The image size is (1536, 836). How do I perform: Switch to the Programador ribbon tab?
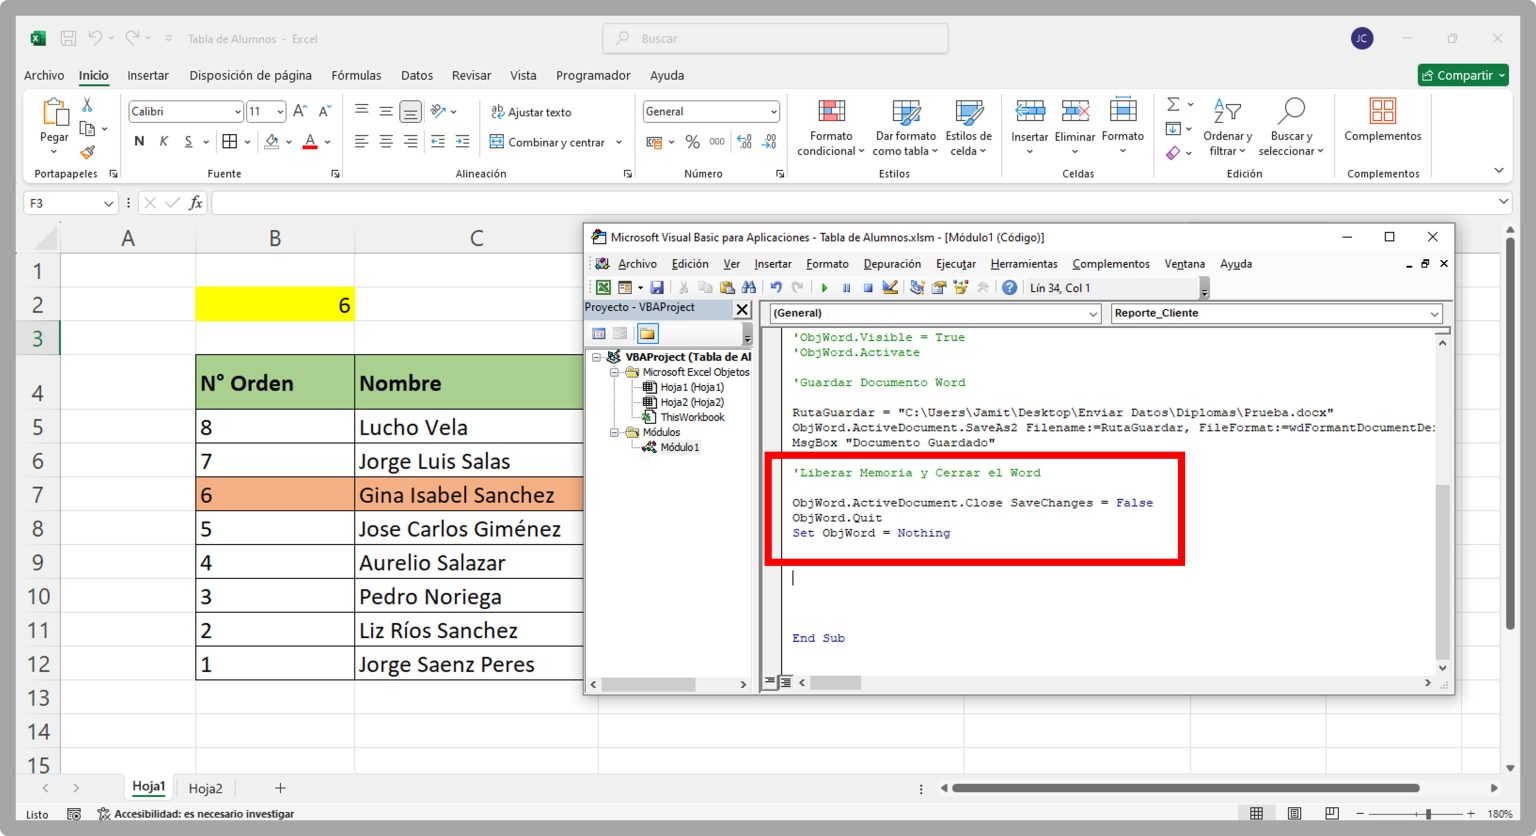[x=593, y=75]
